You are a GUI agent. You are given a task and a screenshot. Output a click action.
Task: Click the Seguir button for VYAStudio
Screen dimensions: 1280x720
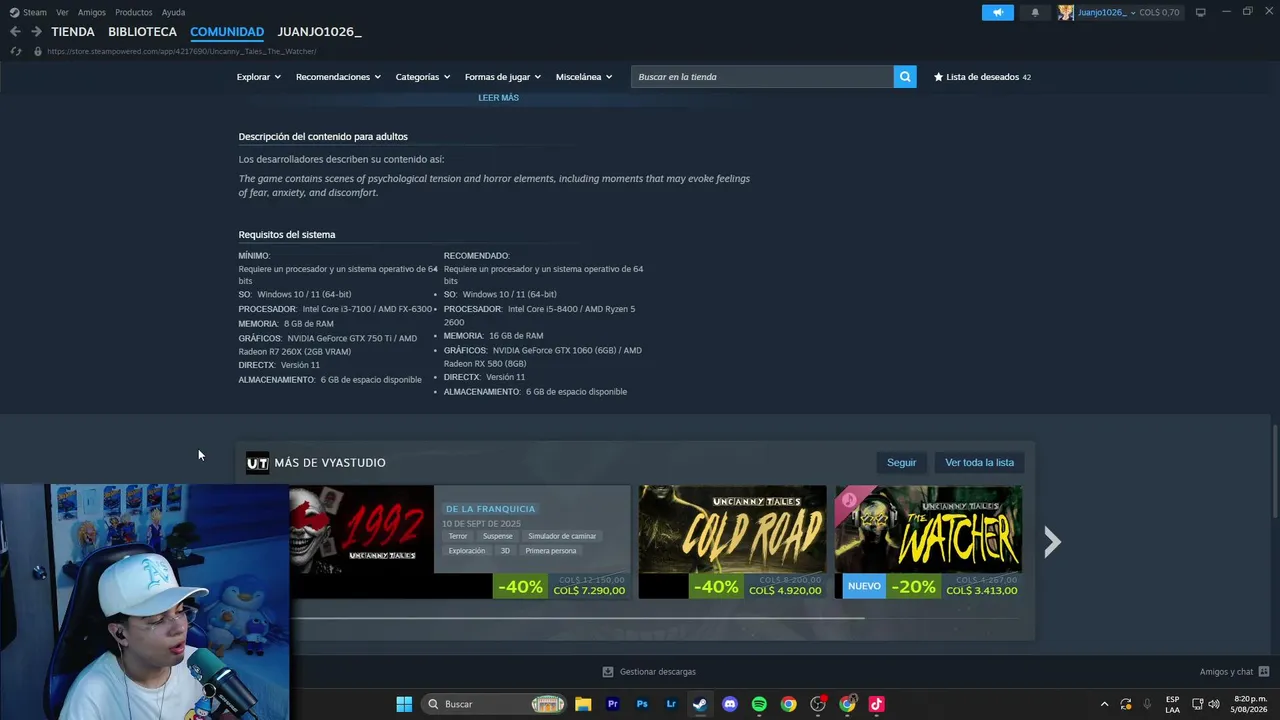tap(901, 463)
